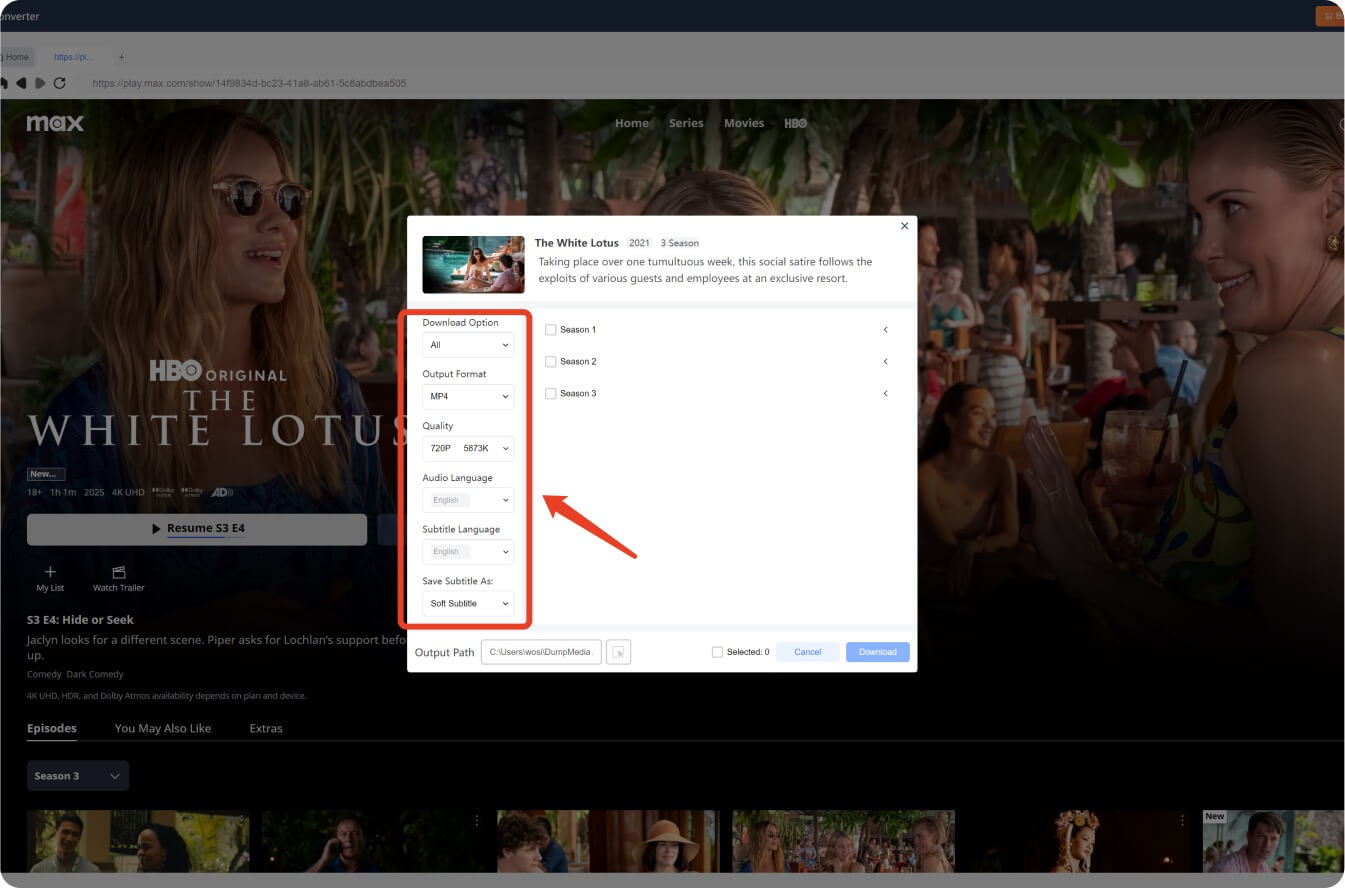Click the Cancel button
The width and height of the screenshot is (1345, 888).
pyautogui.click(x=808, y=652)
